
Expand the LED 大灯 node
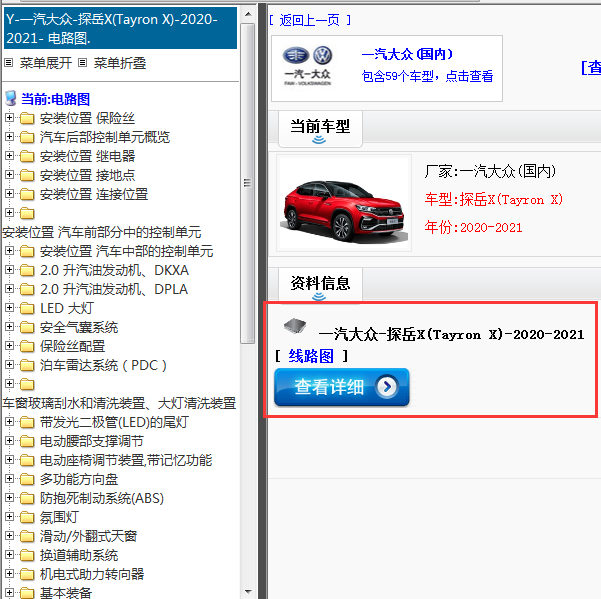point(10,308)
